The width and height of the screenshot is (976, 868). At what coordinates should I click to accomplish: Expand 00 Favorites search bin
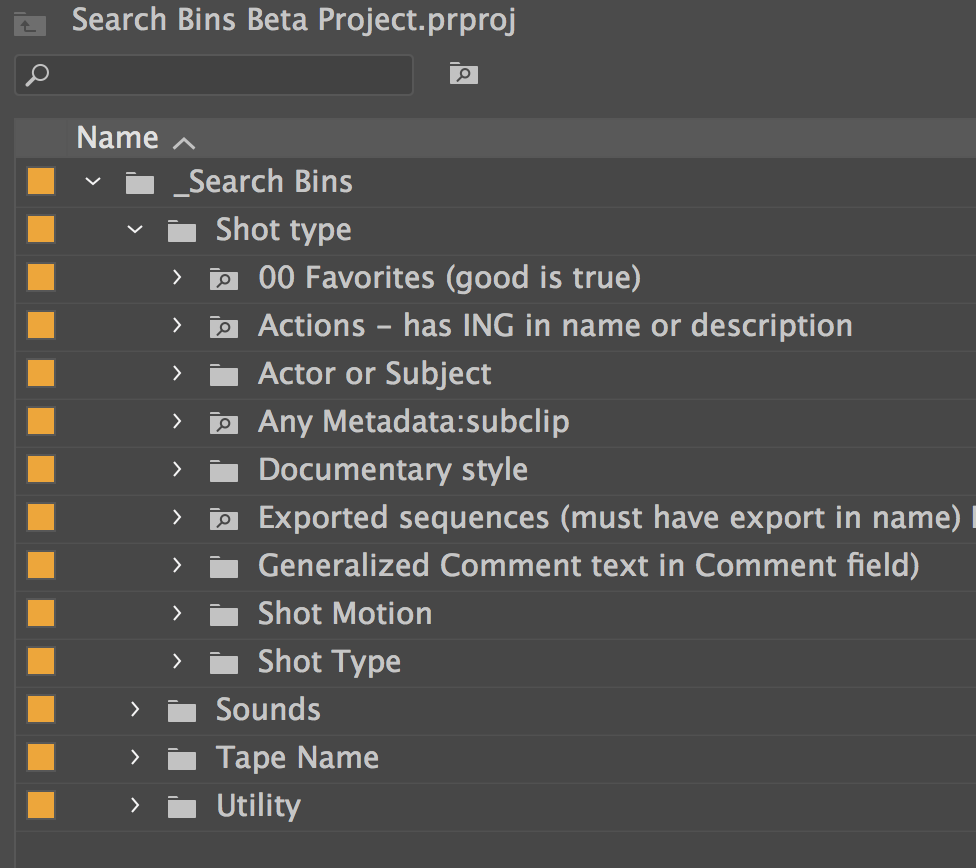click(x=177, y=277)
